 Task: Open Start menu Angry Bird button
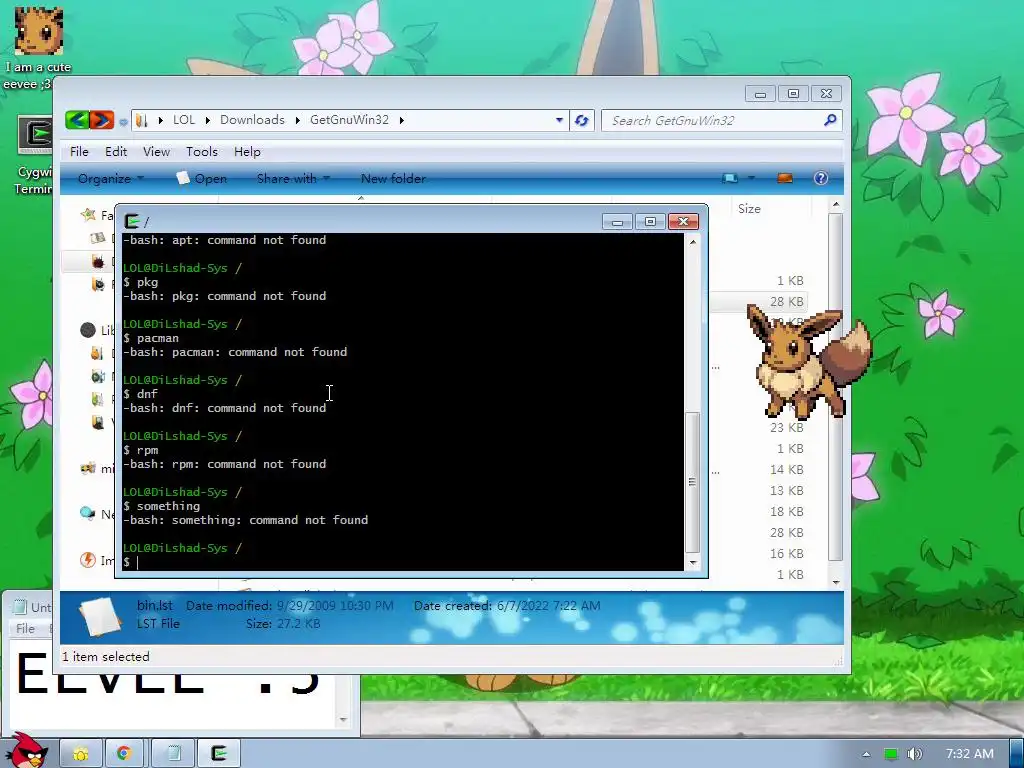[29, 750]
